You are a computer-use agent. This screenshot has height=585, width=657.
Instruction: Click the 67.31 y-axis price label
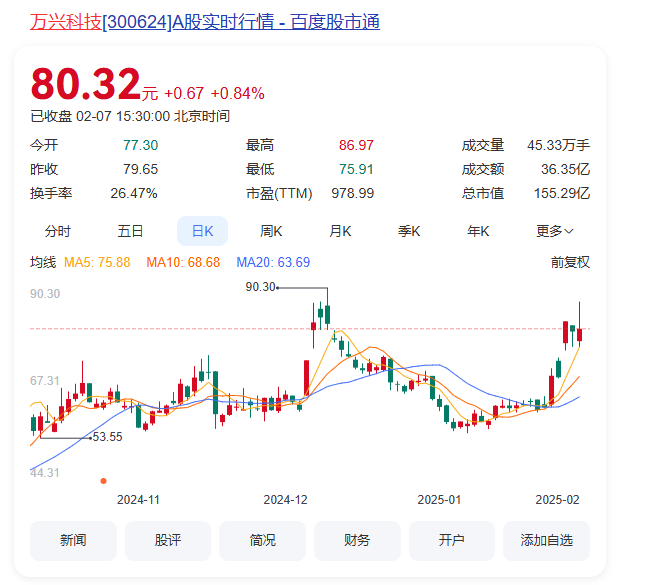point(45,381)
